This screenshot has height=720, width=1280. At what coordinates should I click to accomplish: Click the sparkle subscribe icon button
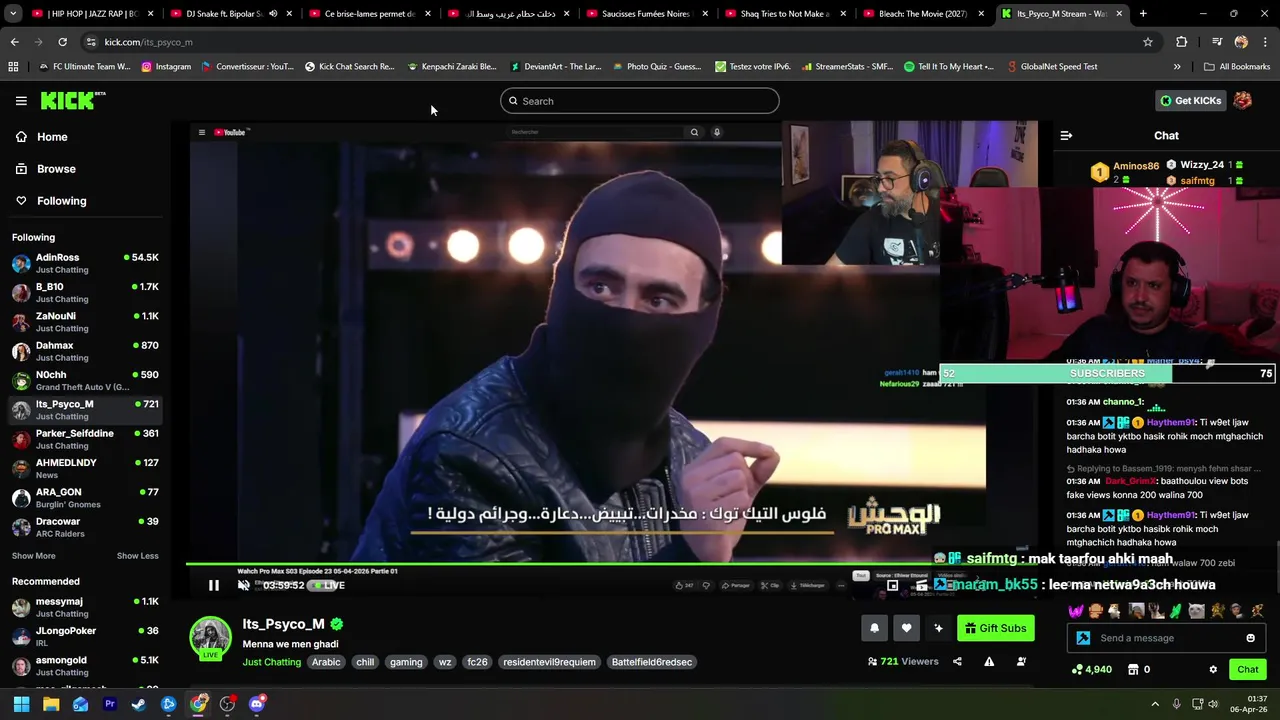click(x=938, y=628)
